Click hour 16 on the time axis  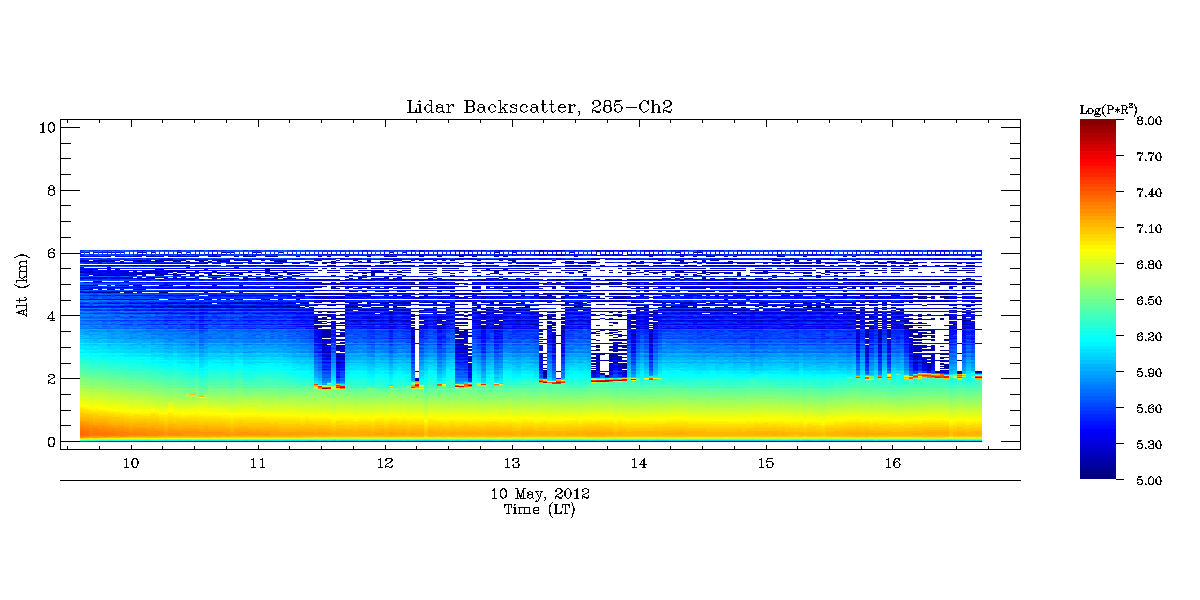[893, 464]
